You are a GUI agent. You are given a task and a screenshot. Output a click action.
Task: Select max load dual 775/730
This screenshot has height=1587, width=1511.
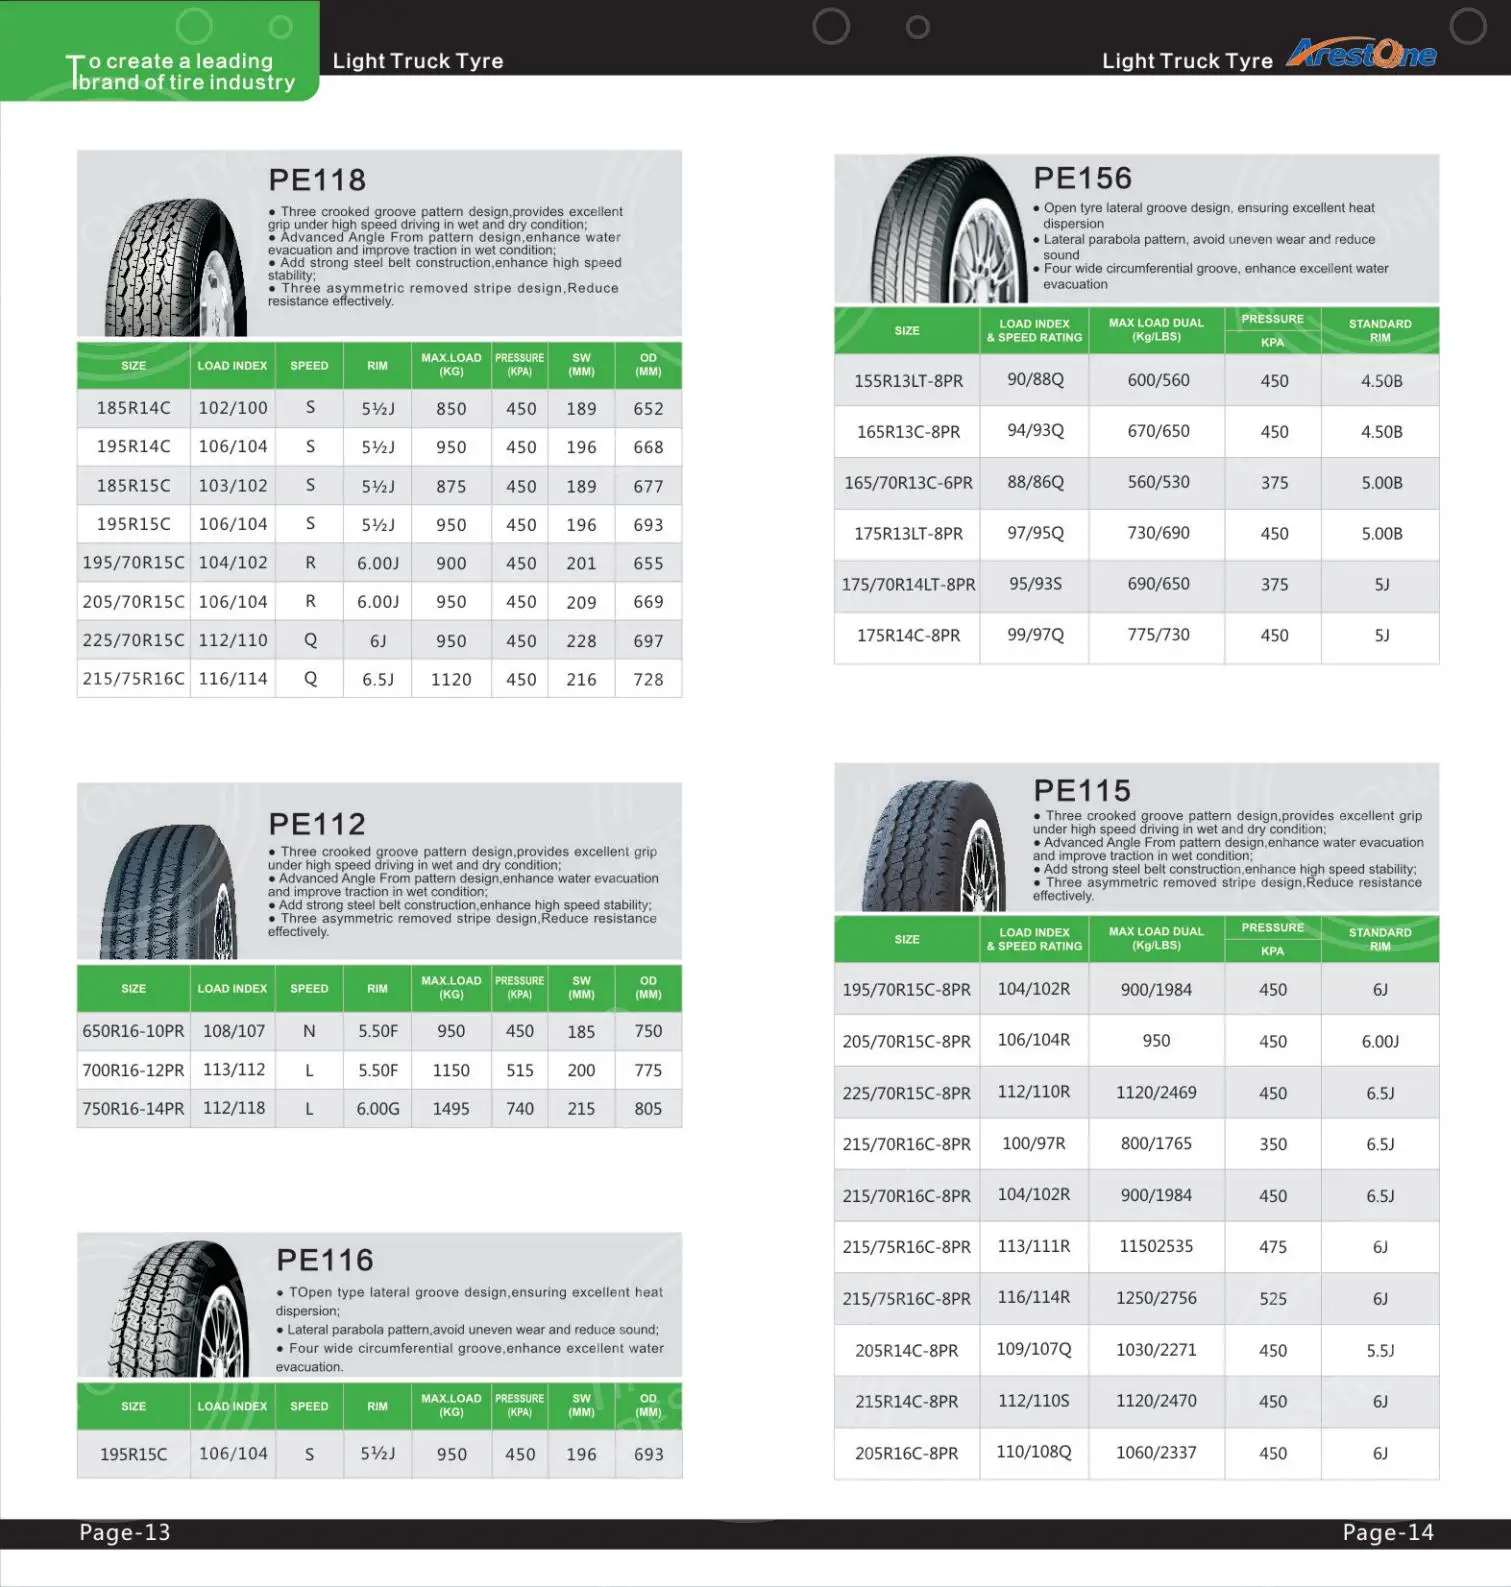click(x=1158, y=634)
